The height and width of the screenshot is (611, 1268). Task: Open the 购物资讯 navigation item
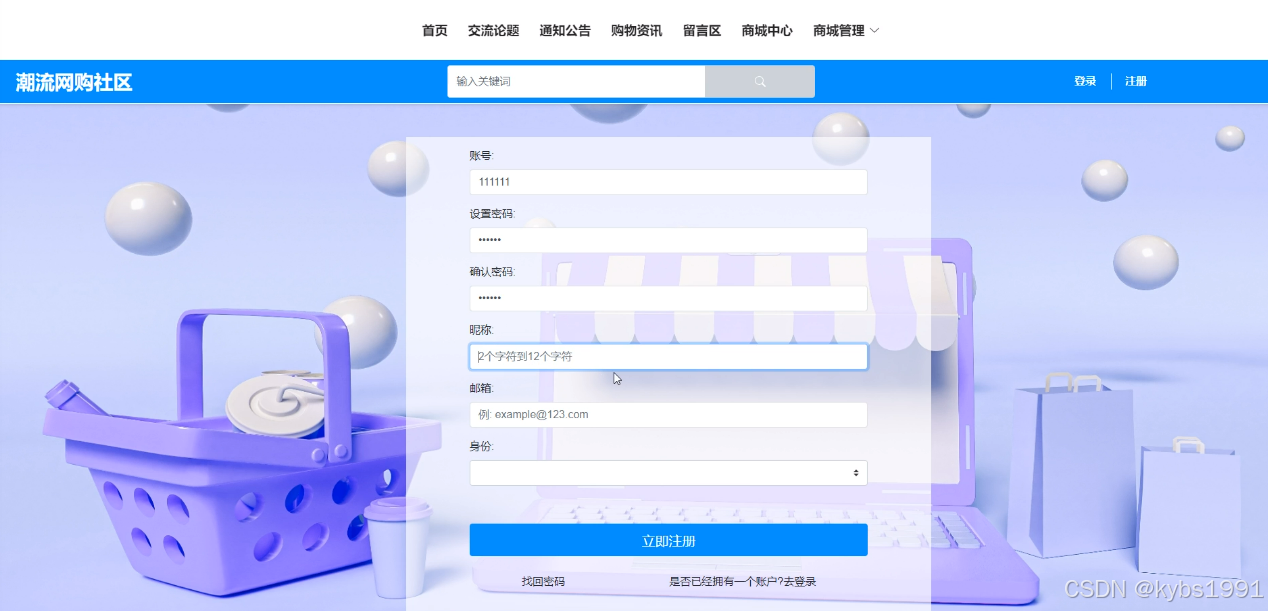coord(637,31)
